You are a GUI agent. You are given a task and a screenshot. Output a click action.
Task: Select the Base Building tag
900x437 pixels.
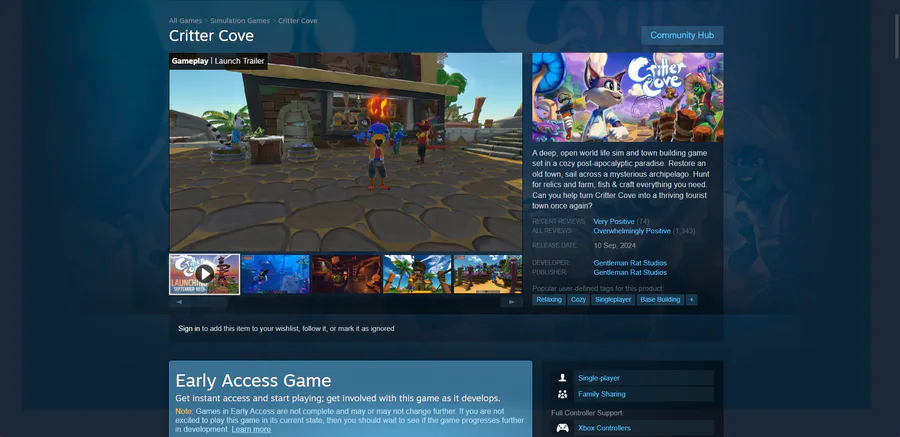click(x=660, y=300)
